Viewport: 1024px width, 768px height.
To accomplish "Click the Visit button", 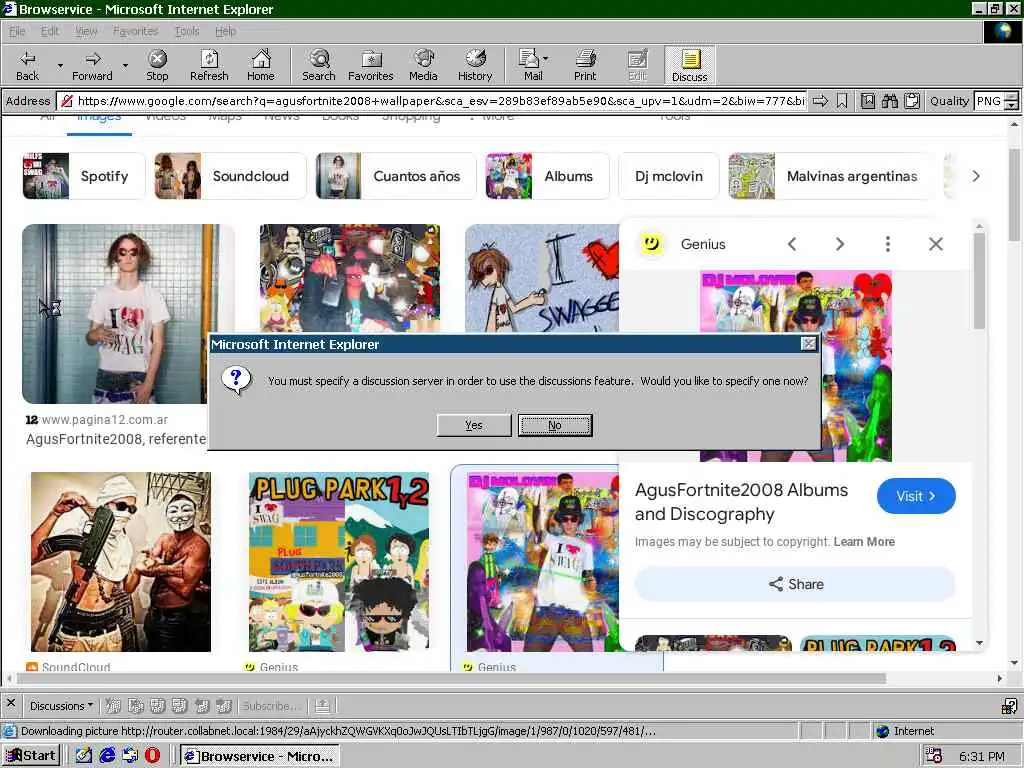I will 916,496.
